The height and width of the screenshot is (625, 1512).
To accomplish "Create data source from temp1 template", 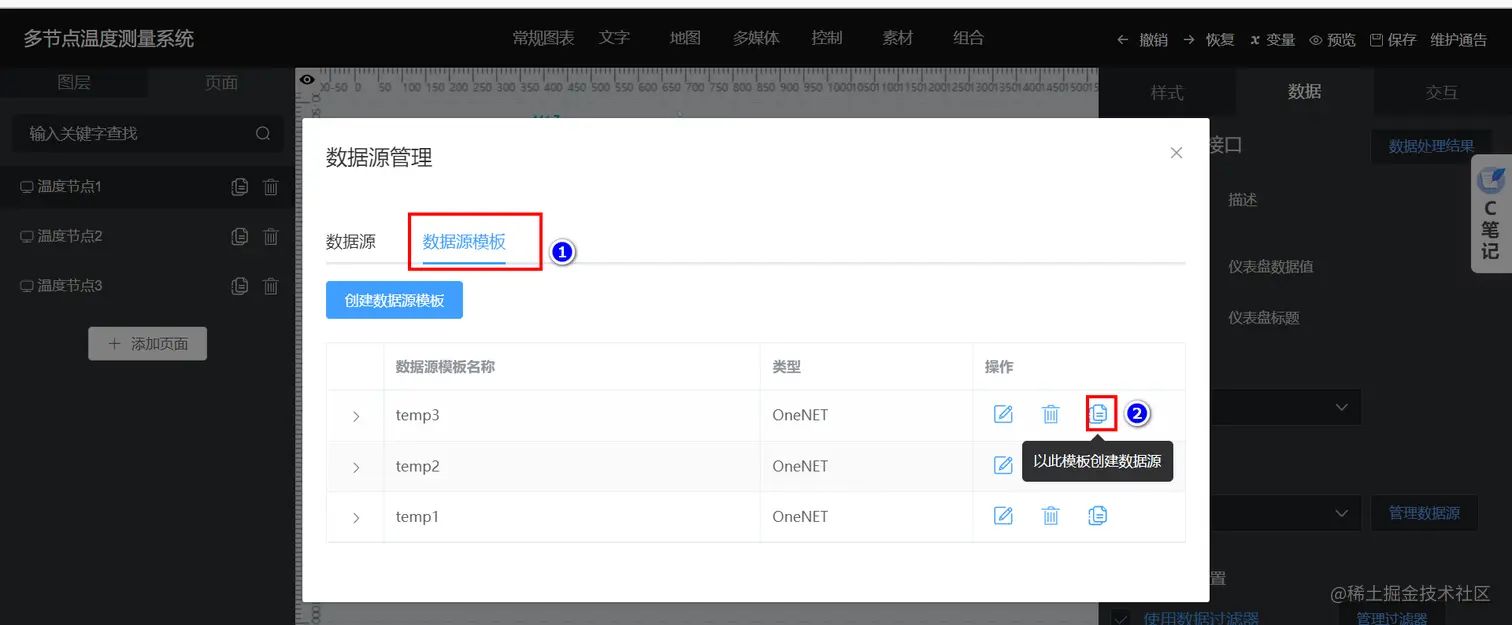I will [1098, 516].
